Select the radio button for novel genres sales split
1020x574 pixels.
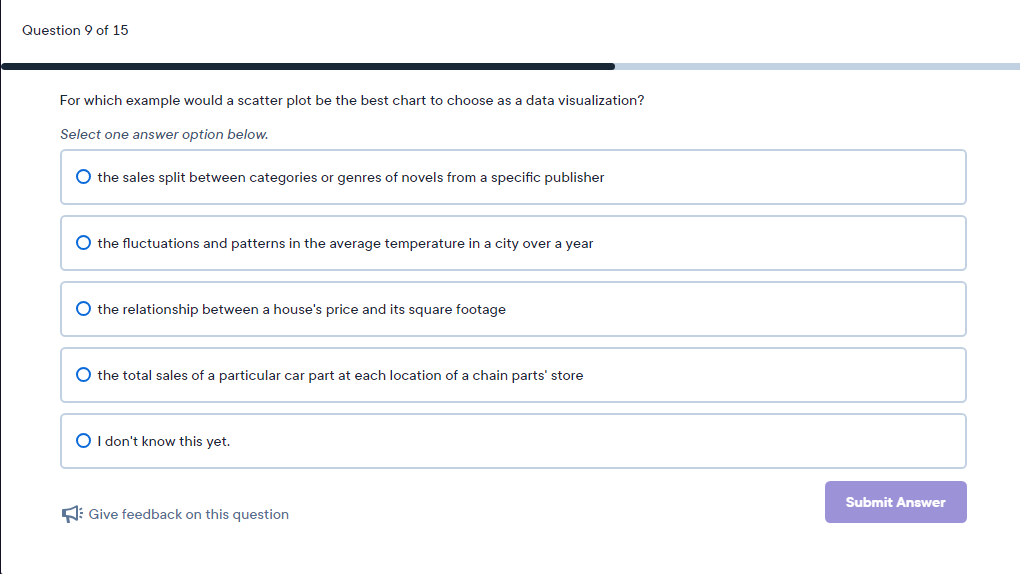pyautogui.click(x=84, y=177)
